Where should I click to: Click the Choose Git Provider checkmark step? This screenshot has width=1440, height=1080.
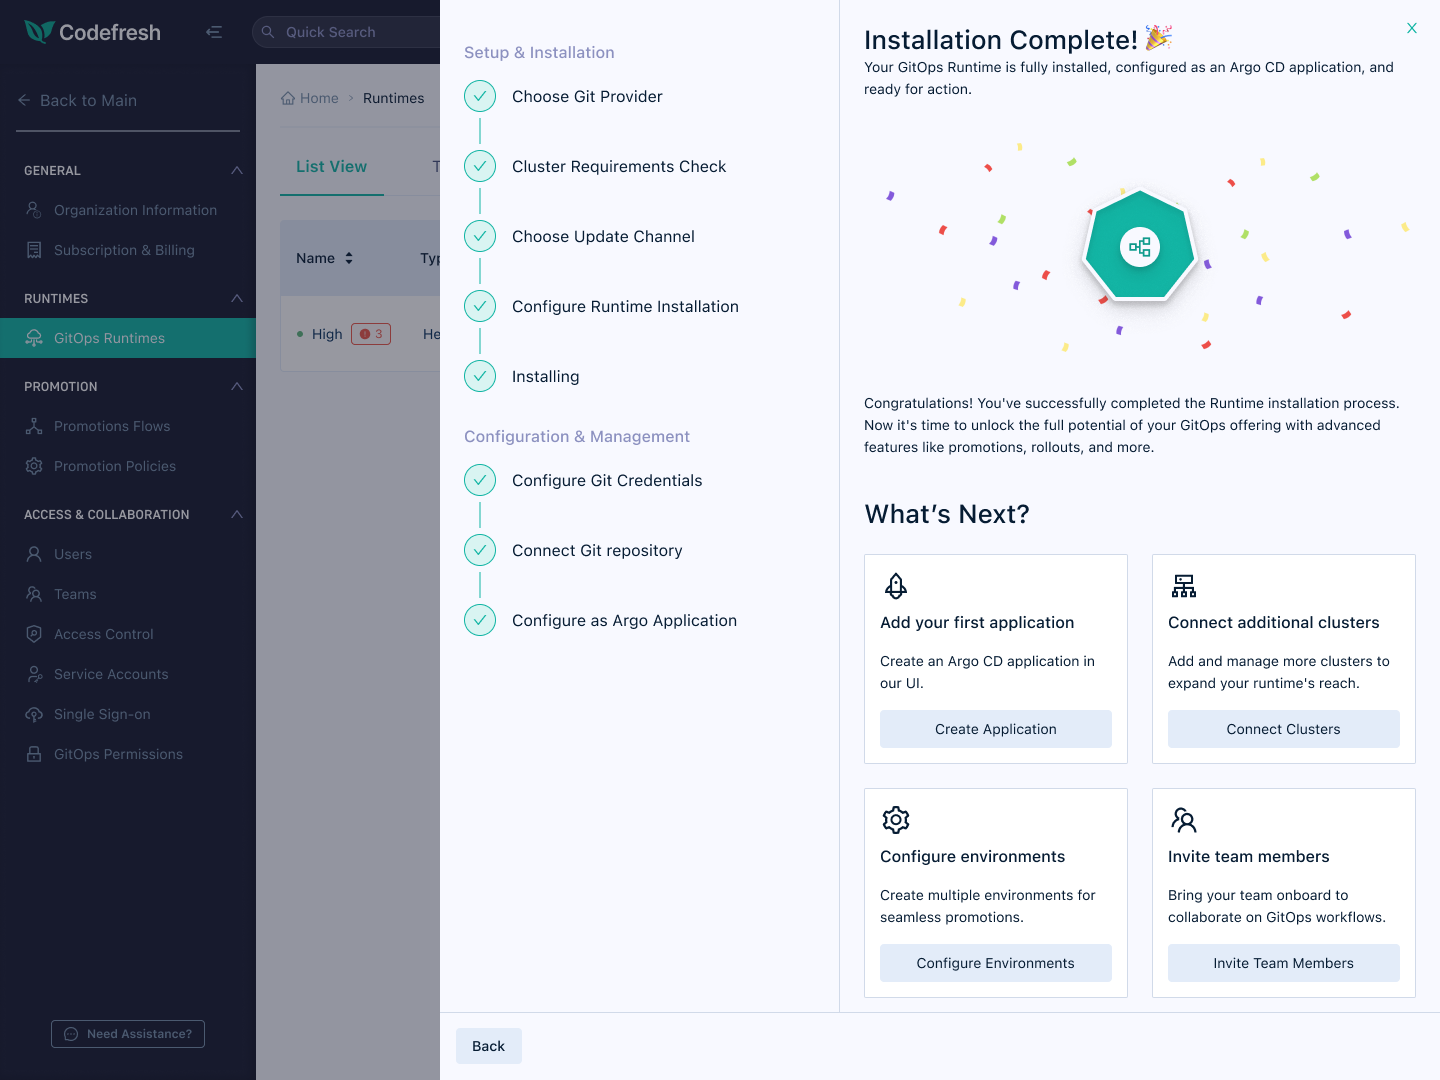(x=480, y=96)
